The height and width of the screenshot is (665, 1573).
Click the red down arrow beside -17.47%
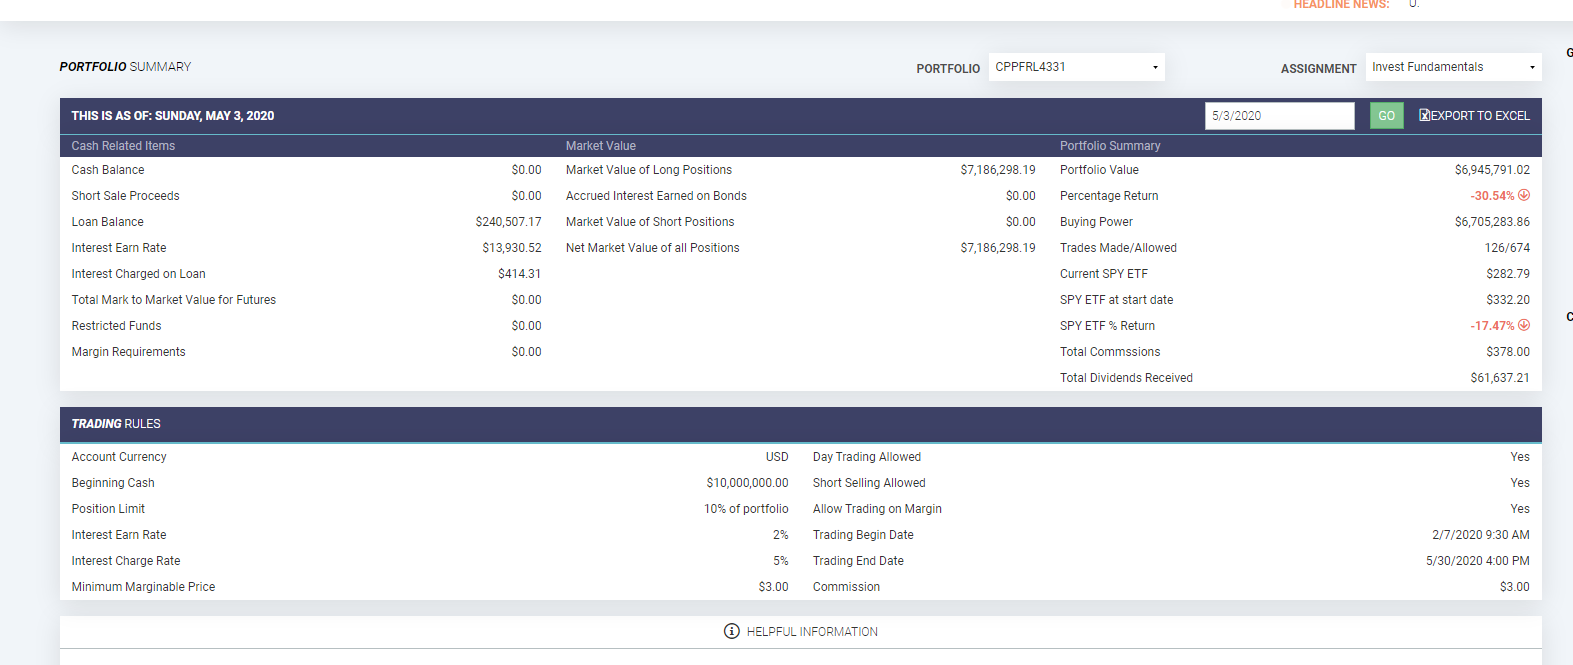pos(1524,325)
